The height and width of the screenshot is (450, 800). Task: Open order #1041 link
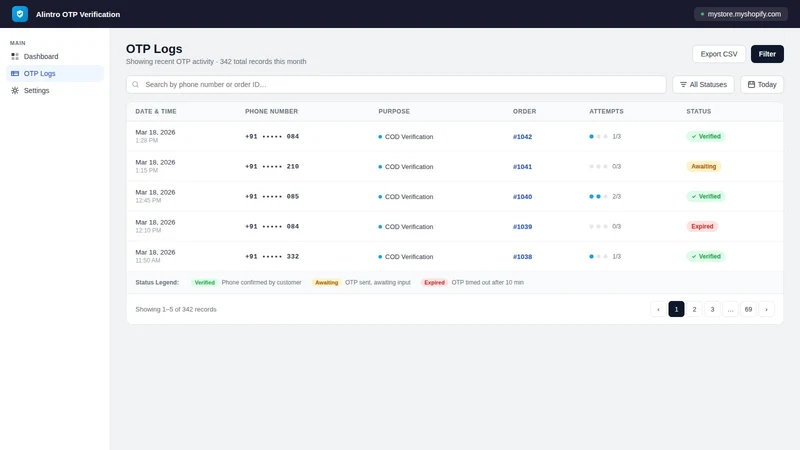tap(522, 167)
